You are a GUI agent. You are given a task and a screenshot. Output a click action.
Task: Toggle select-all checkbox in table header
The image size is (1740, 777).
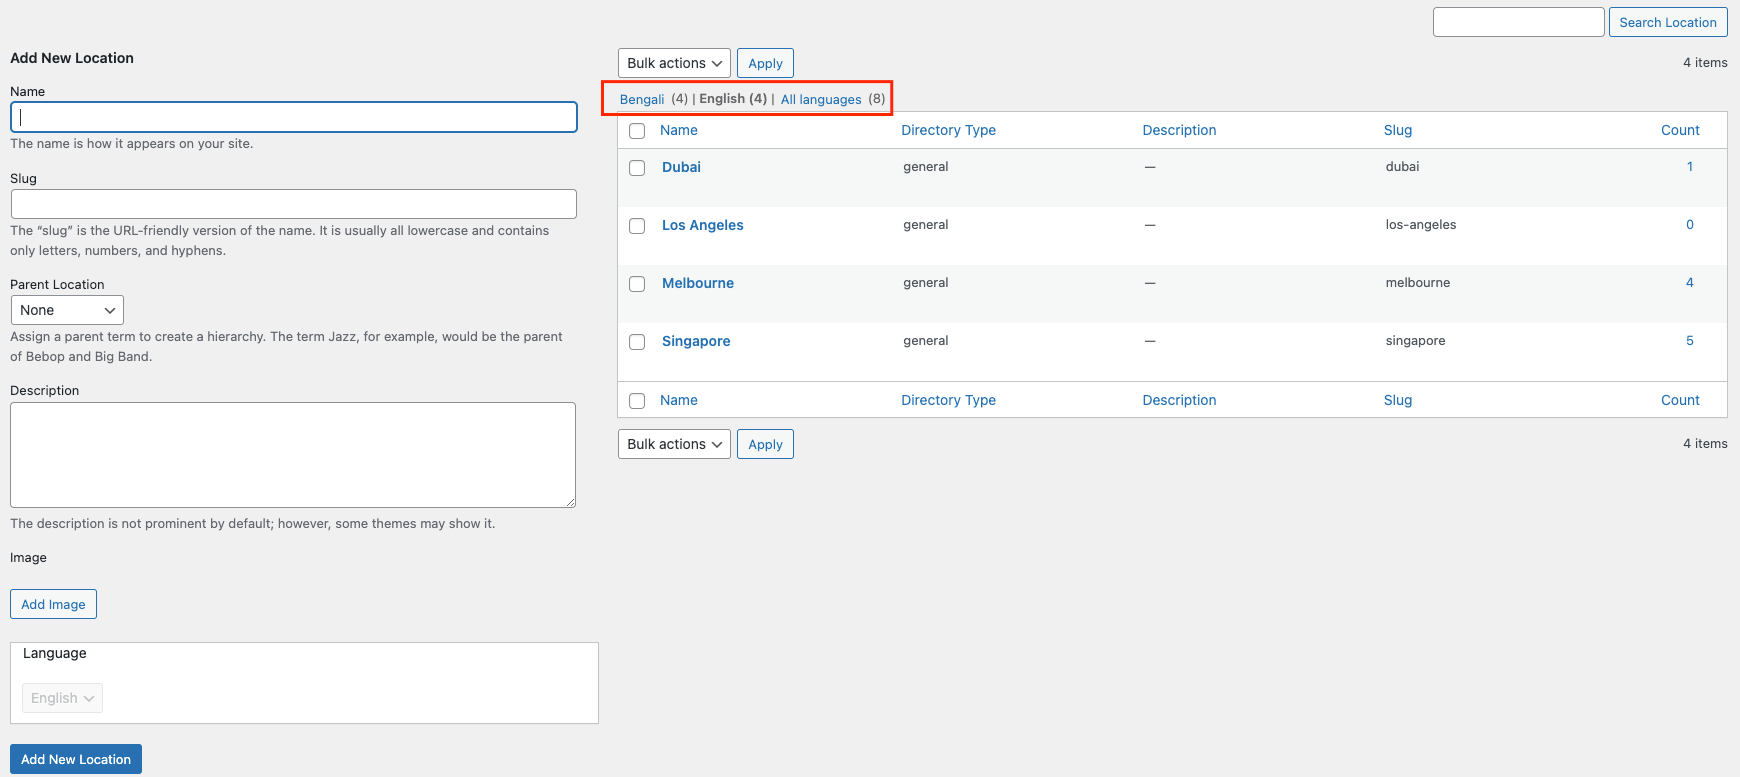point(637,131)
